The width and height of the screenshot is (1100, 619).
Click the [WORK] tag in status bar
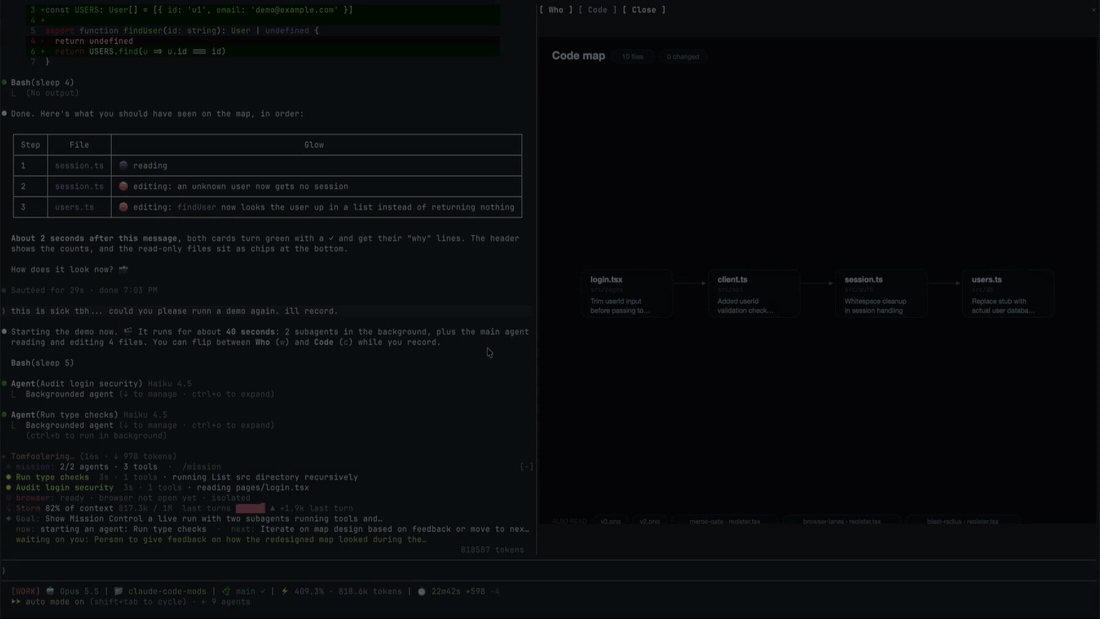tap(25, 592)
